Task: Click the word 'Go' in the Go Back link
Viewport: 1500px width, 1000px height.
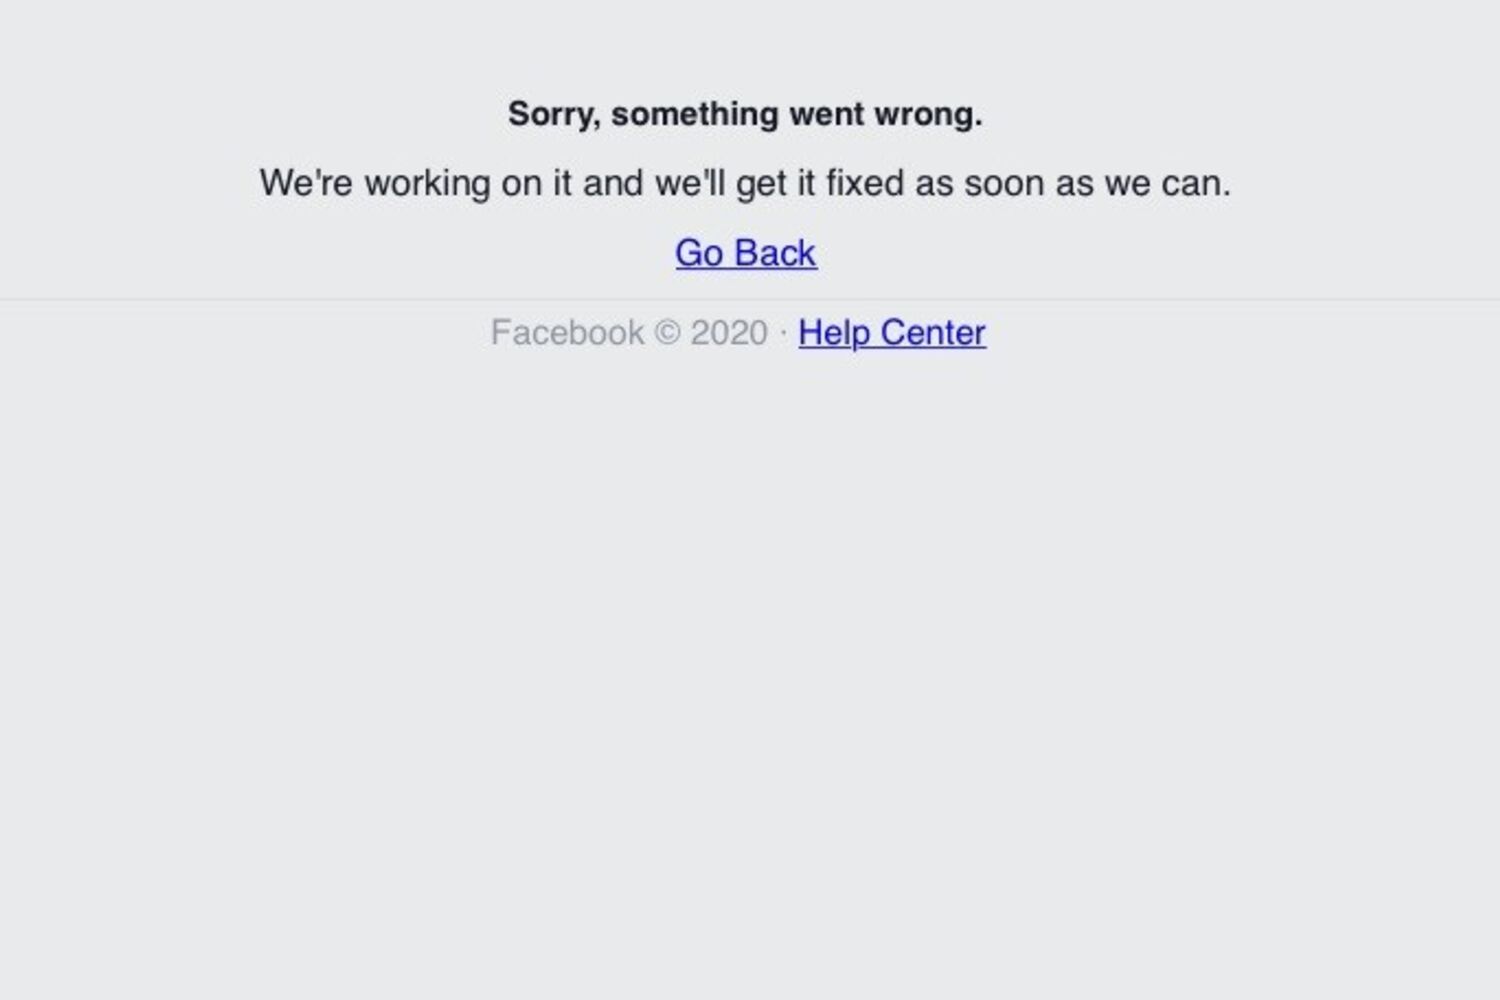Action: pyautogui.click(x=699, y=253)
